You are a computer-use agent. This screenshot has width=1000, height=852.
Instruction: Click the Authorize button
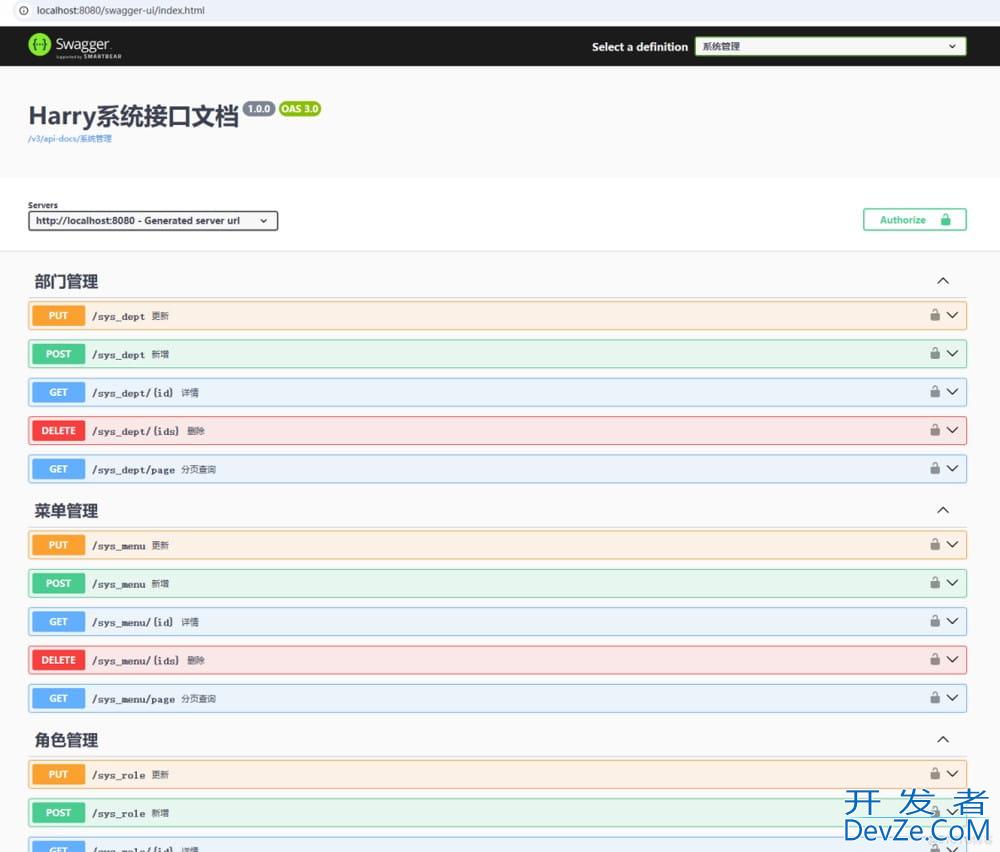[x=915, y=219]
